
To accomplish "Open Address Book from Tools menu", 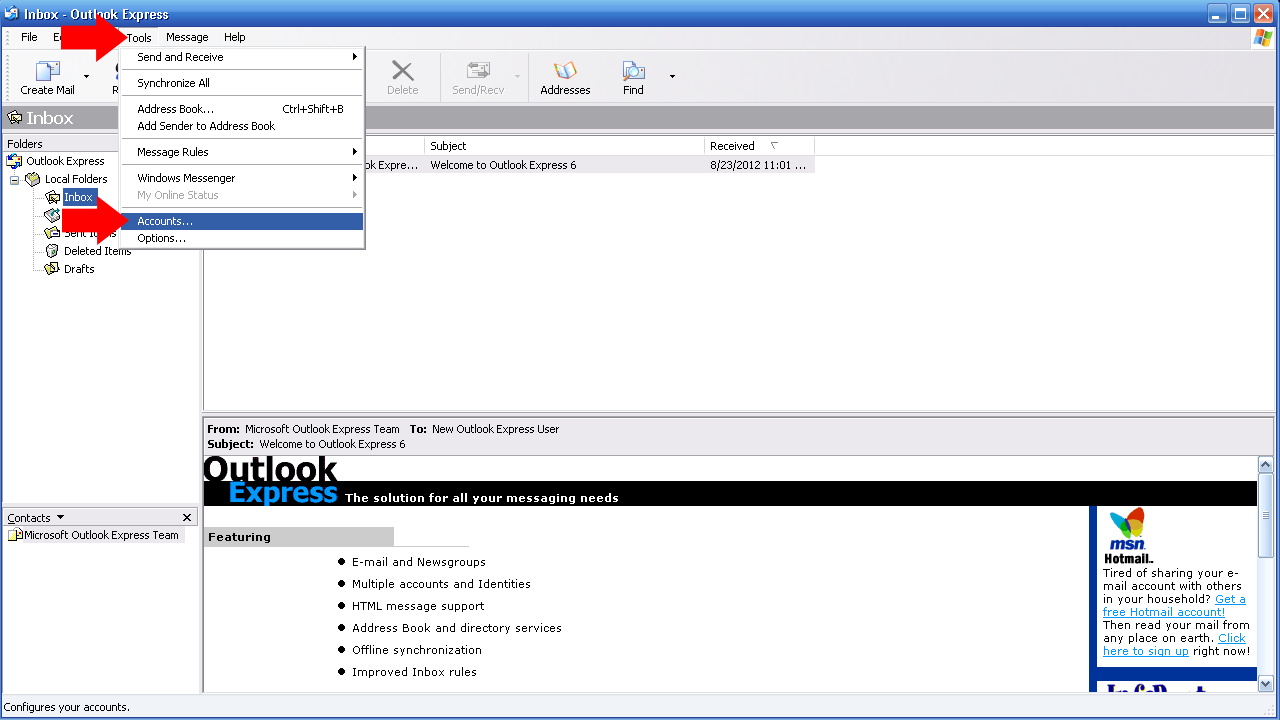I will (242, 109).
